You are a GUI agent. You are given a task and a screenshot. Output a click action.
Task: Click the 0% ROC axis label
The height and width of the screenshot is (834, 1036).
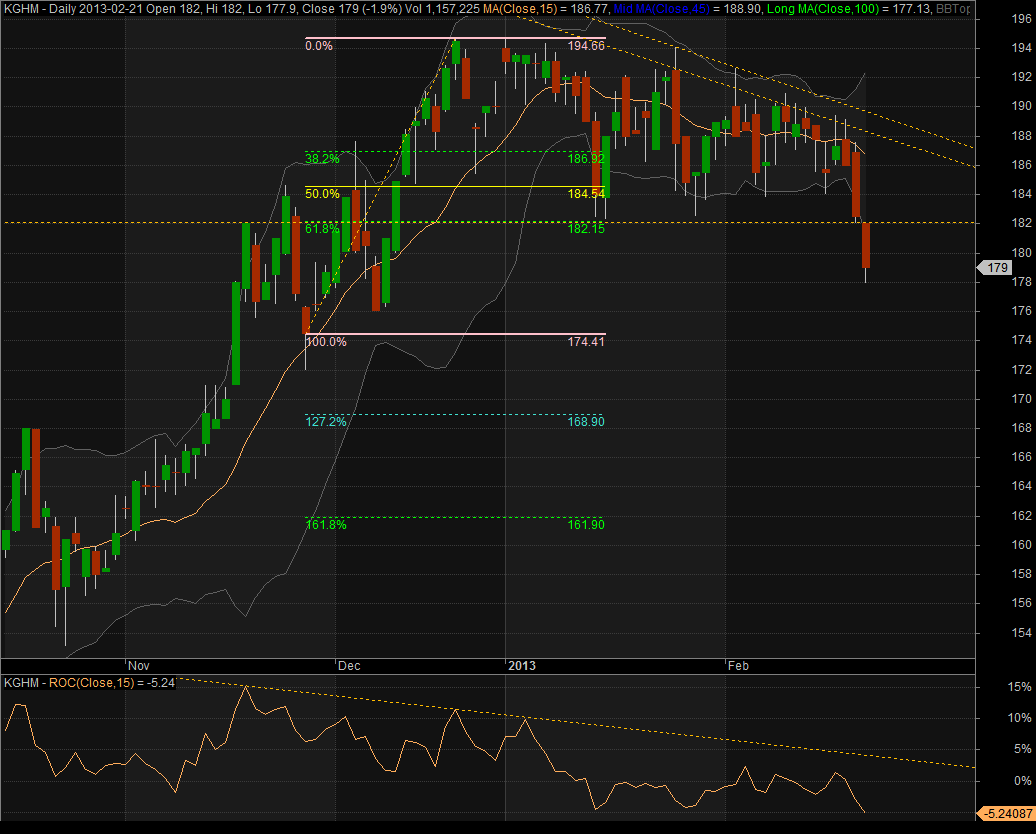(1023, 780)
